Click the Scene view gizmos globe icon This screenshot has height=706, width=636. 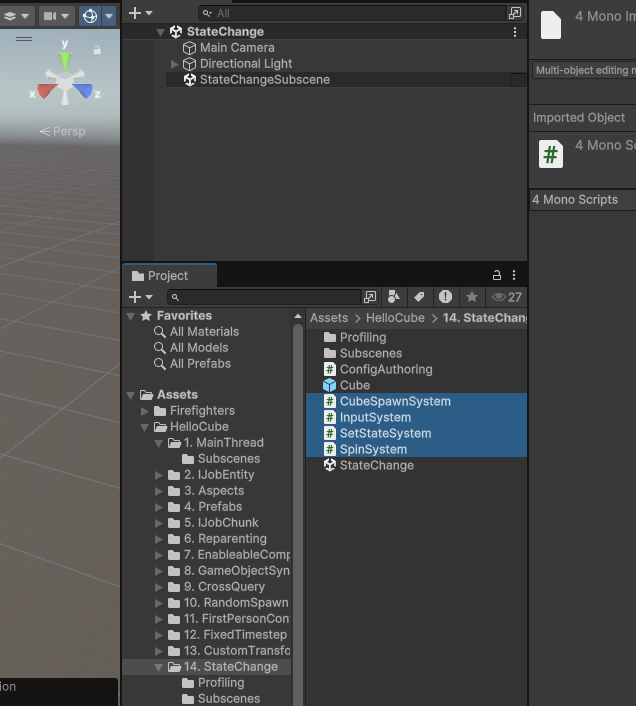90,16
